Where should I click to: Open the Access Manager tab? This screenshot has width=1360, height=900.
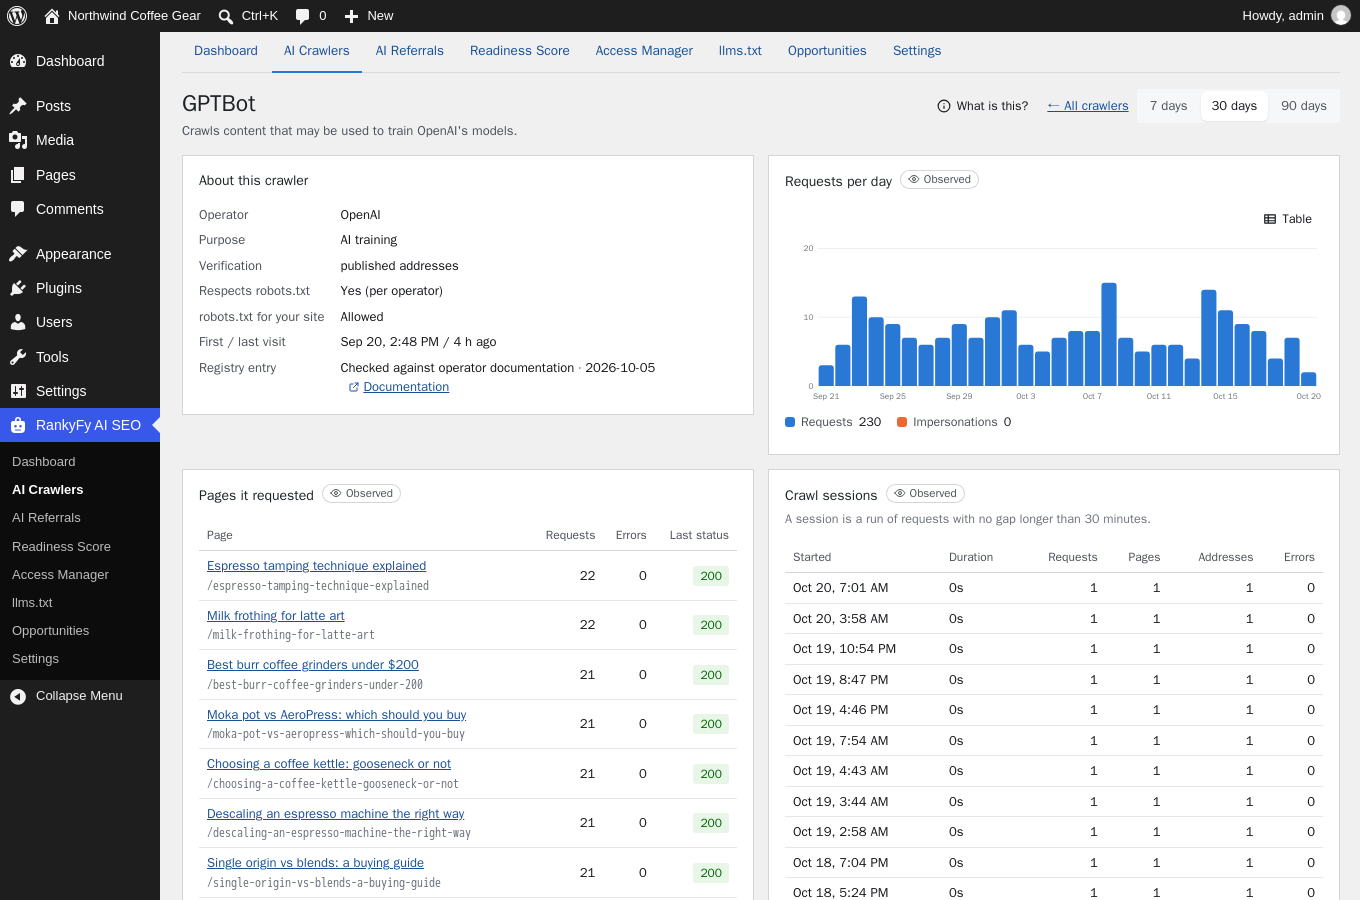tap(644, 51)
